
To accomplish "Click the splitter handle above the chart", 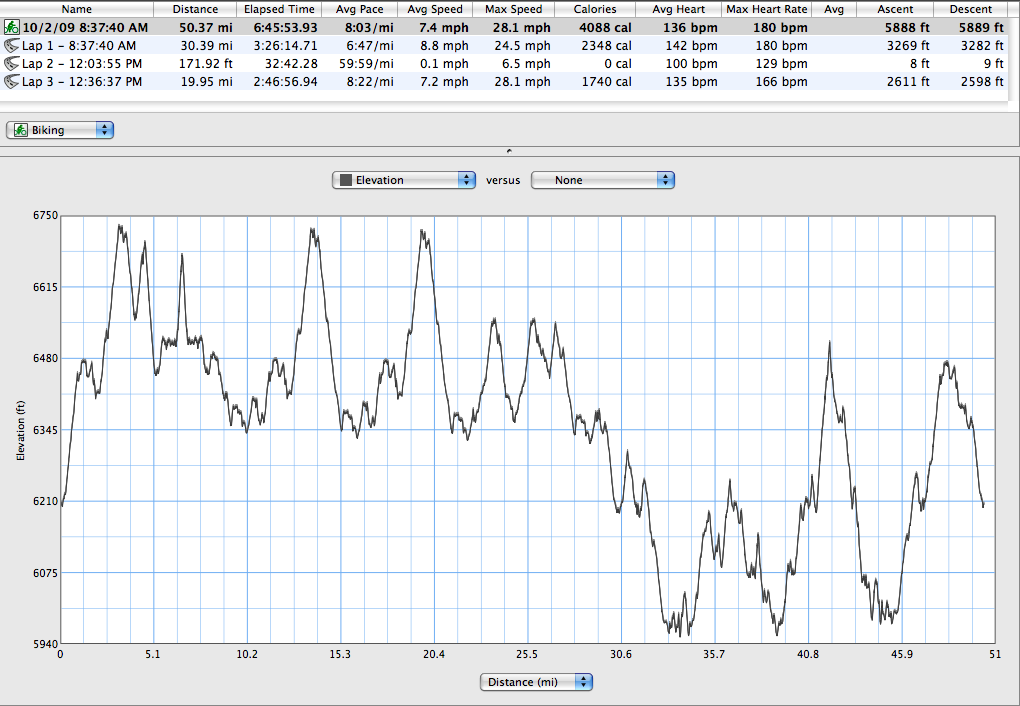I will pyautogui.click(x=510, y=150).
